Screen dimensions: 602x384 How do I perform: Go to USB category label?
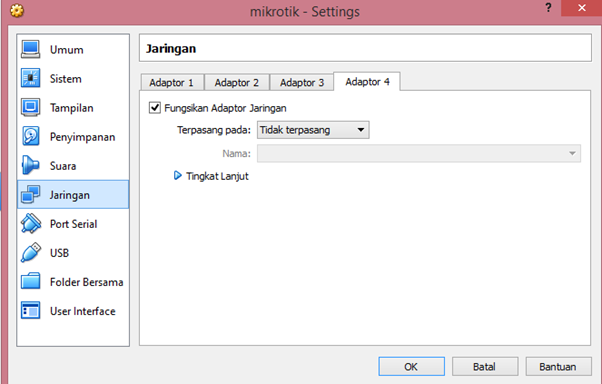coord(59,253)
